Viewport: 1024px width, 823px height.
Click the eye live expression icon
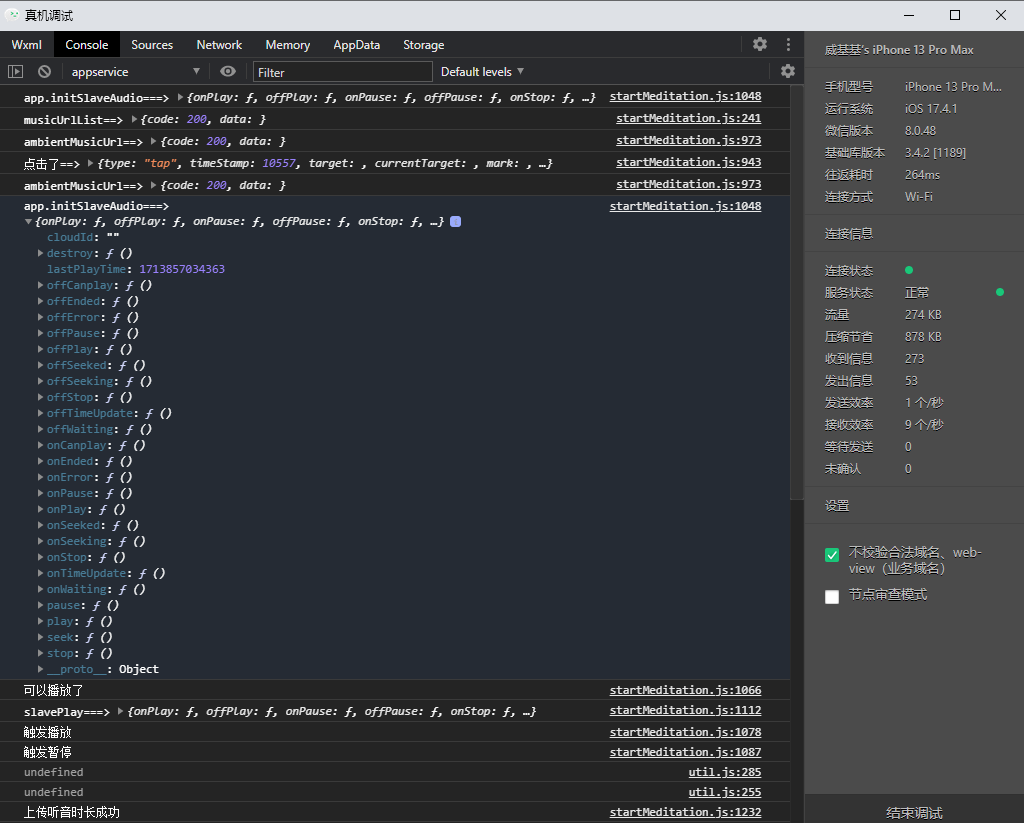pos(228,71)
